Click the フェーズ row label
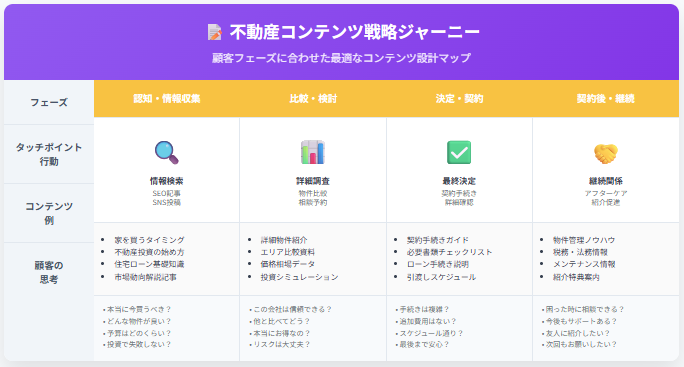Image resolution: width=684 pixels, height=367 pixels. coord(49,103)
